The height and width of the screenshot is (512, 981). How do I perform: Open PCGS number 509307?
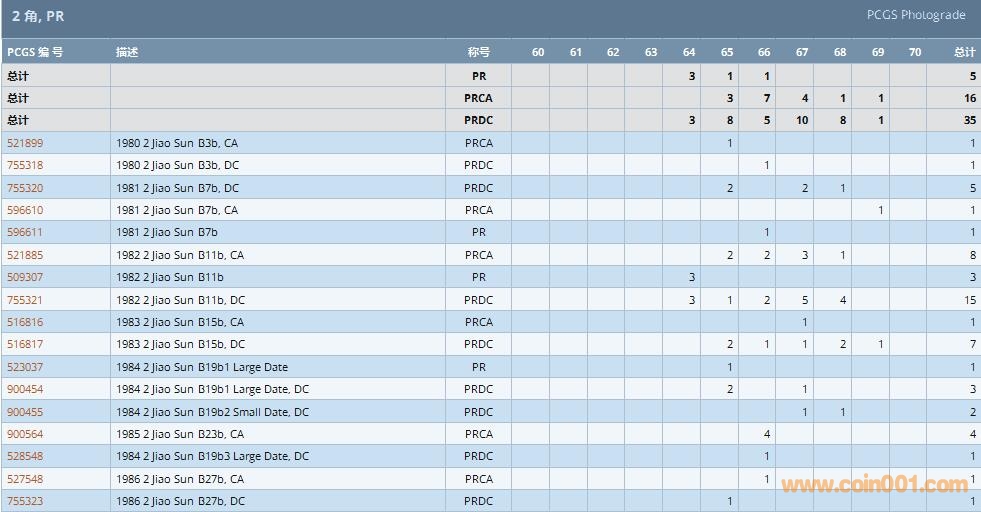[25, 277]
